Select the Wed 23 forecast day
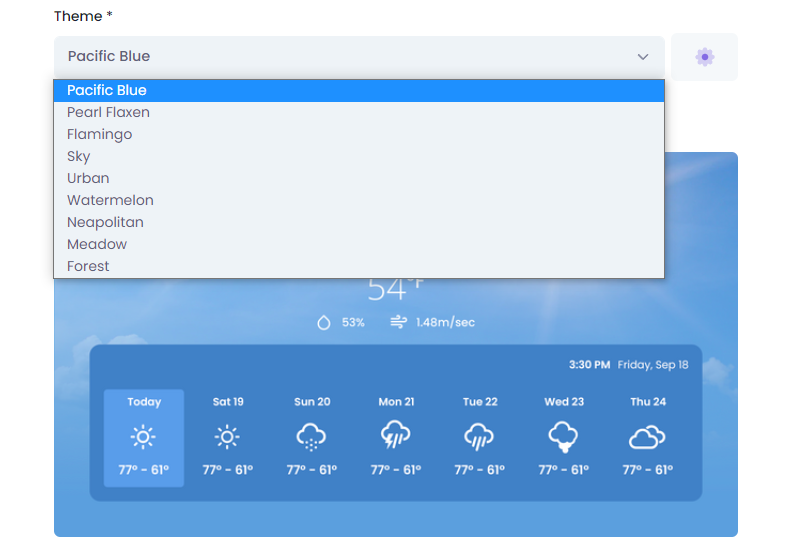Screen dimensions: 792x544 564,438
